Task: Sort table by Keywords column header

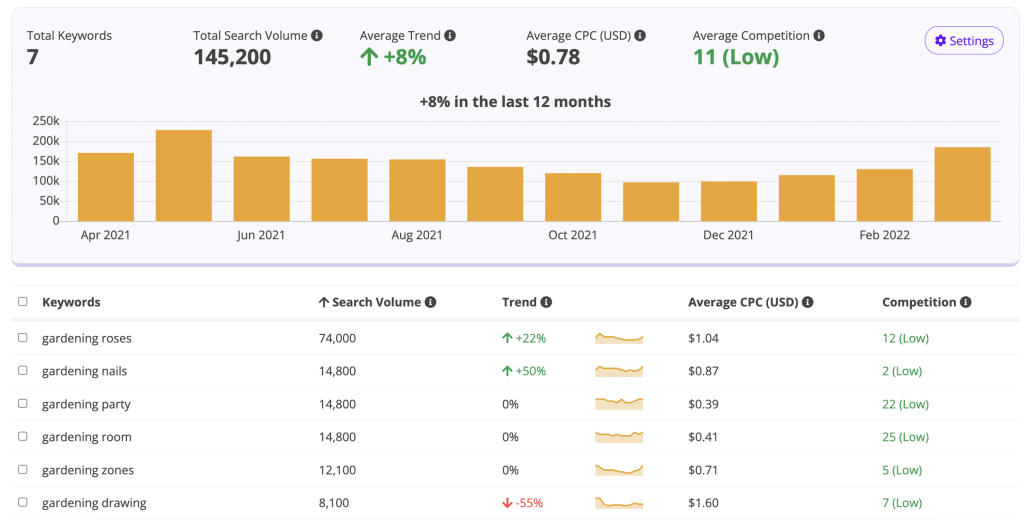Action: click(71, 302)
